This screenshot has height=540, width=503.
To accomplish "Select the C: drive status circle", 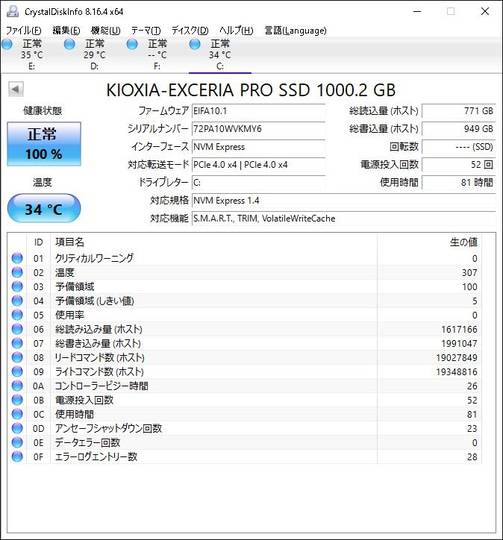I will (x=195, y=44).
